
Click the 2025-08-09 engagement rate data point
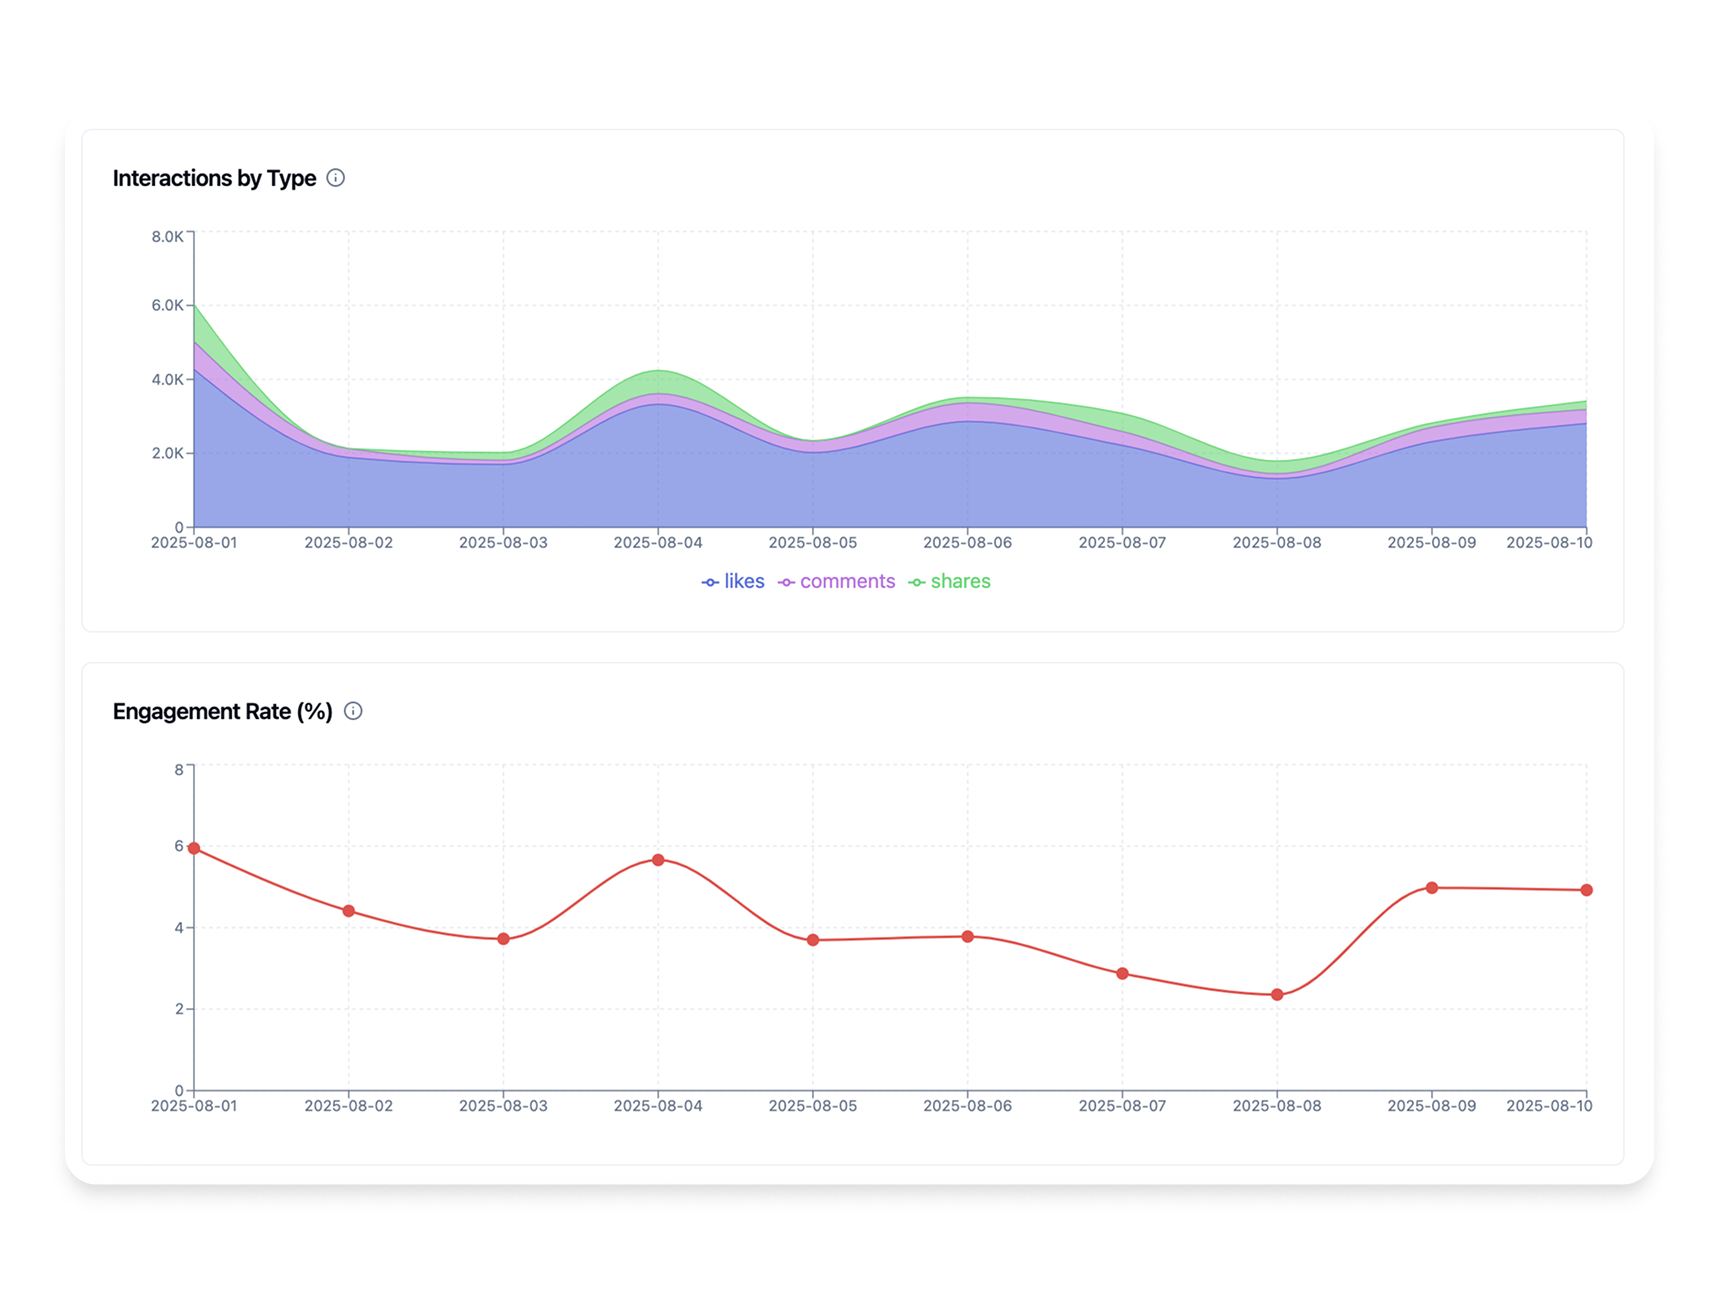pos(1432,888)
